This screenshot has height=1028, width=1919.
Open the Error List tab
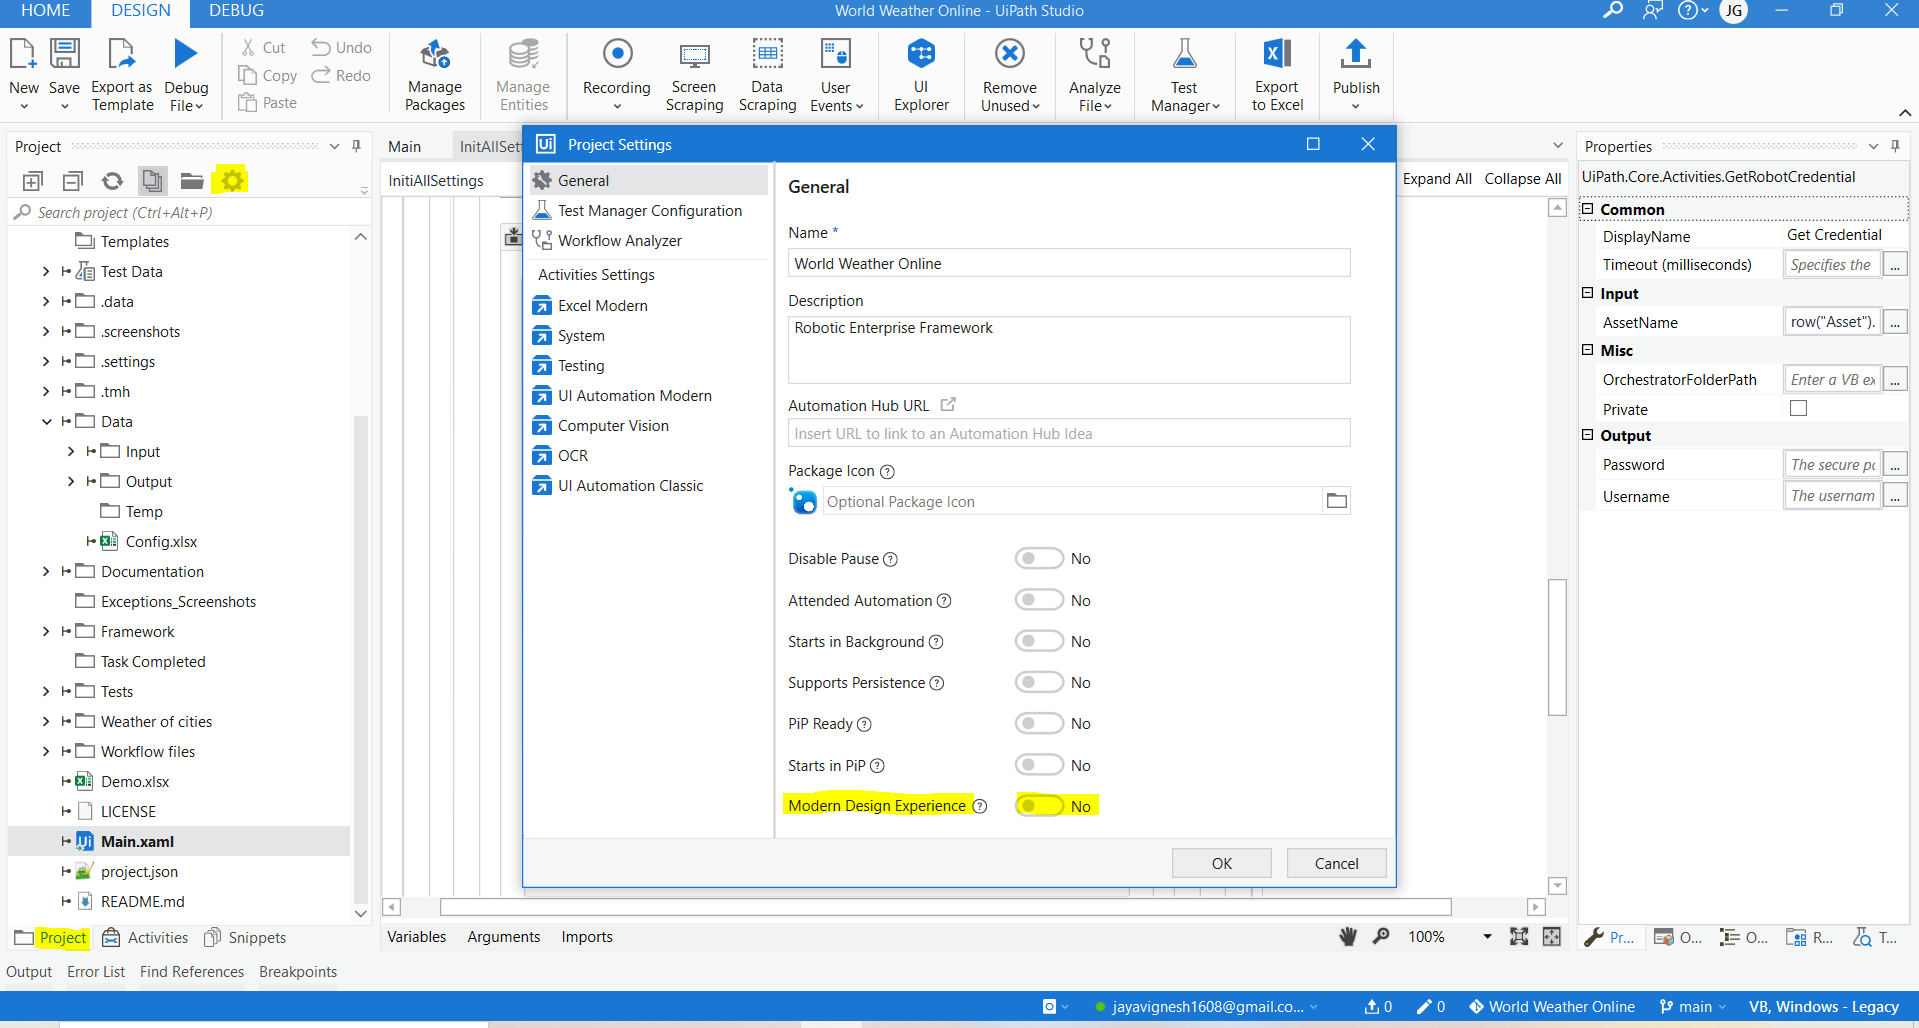(96, 972)
